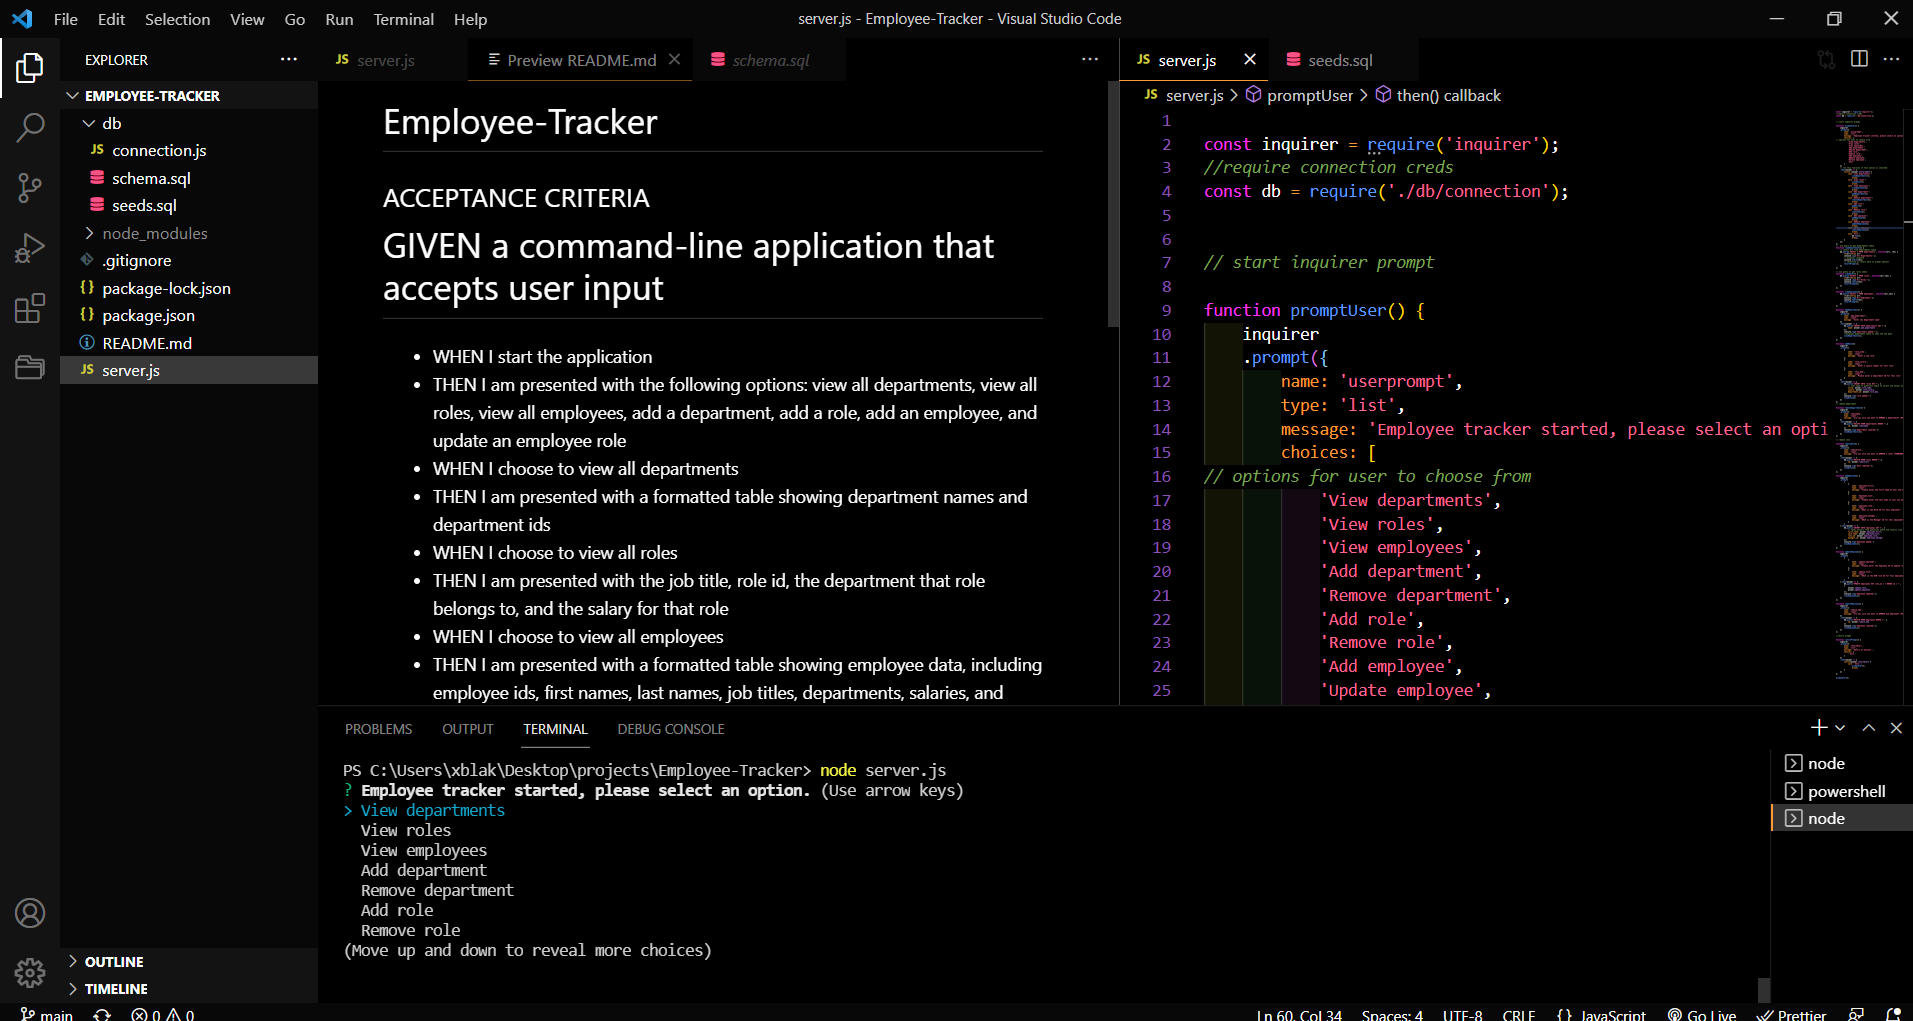The width and height of the screenshot is (1913, 1021).
Task: Click the open changes compare icon
Action: click(1826, 59)
